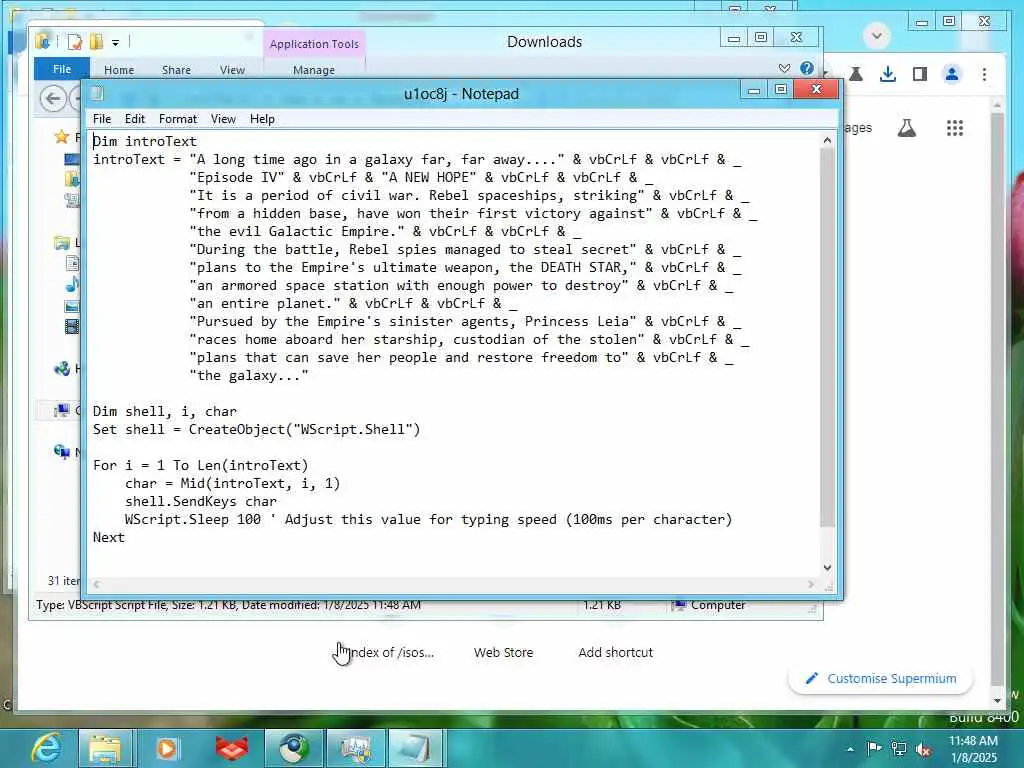1024x768 pixels.
Task: Click New Folder icon in Explorer quick access toolbar
Action: [x=97, y=42]
